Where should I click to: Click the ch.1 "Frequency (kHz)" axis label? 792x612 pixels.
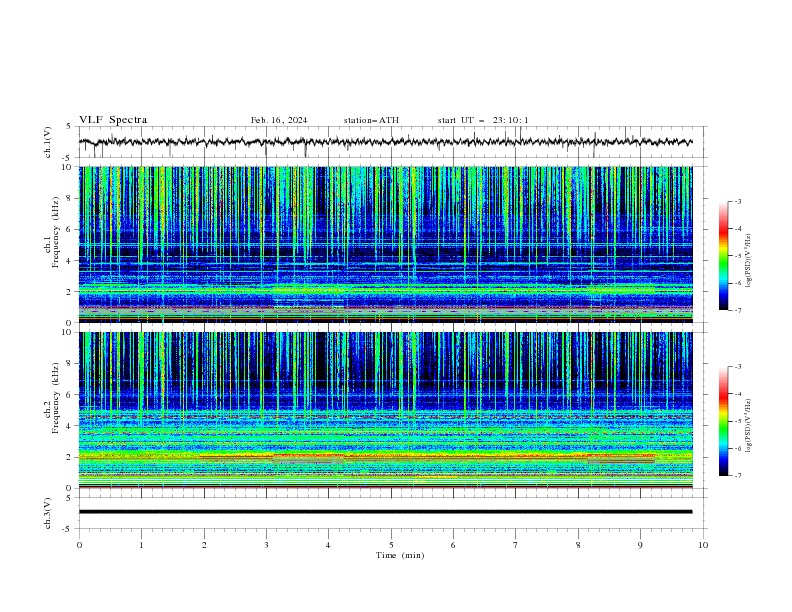(56, 233)
